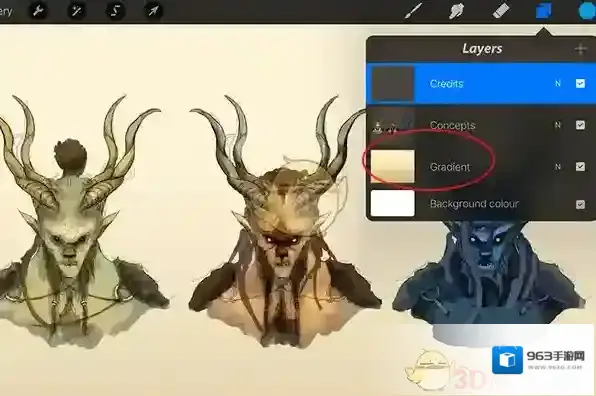
Task: Select the Smudge tool
Action: click(456, 11)
